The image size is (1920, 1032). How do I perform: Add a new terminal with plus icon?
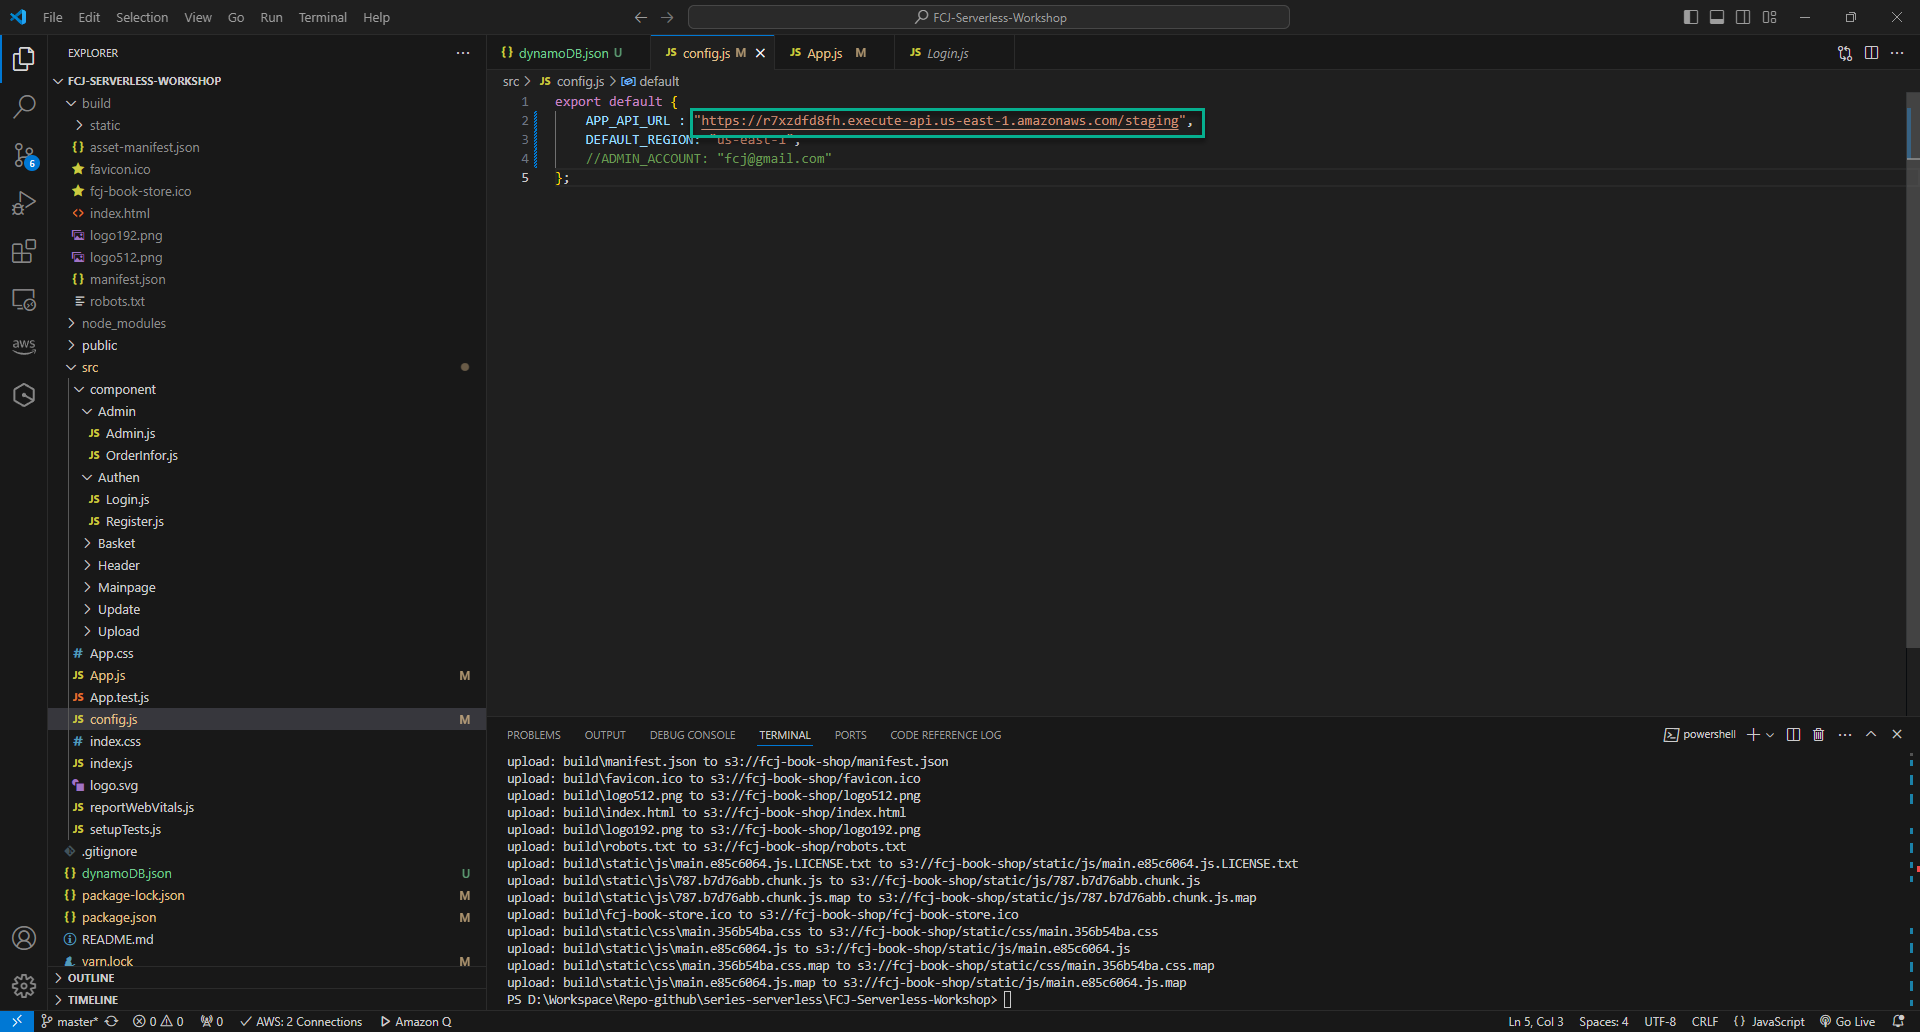point(1753,735)
